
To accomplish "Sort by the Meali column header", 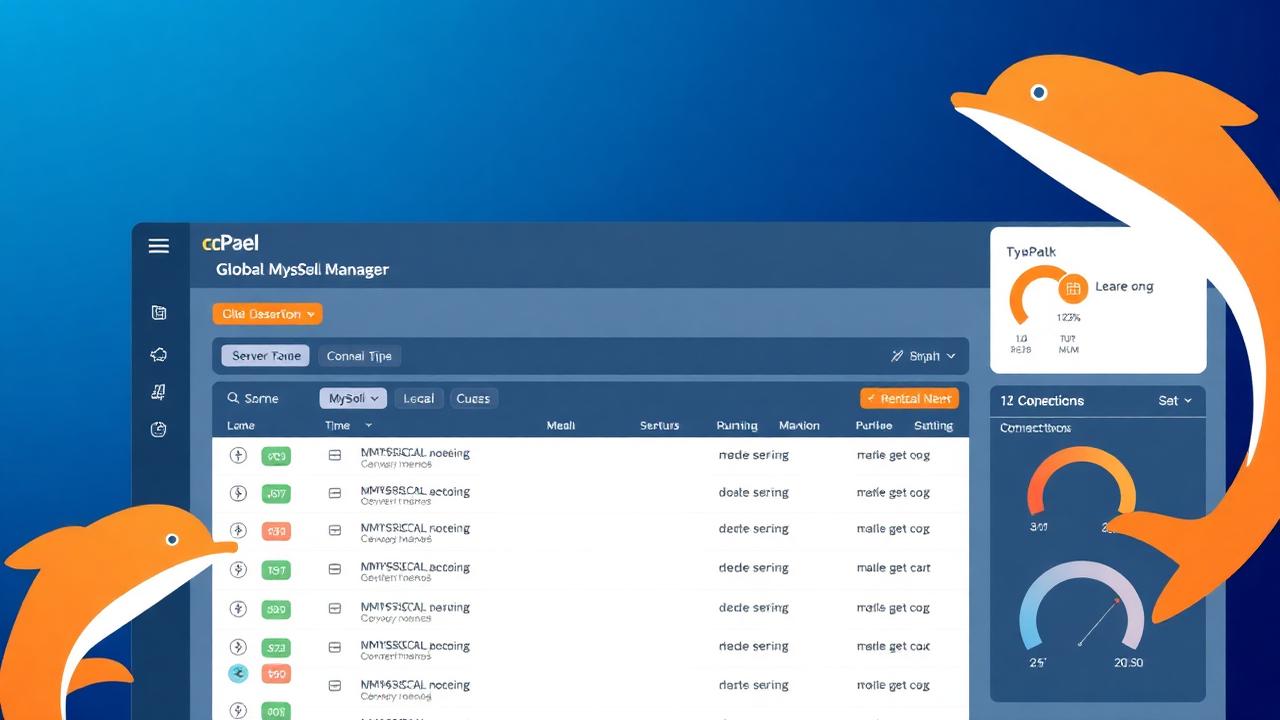I will 561,426.
